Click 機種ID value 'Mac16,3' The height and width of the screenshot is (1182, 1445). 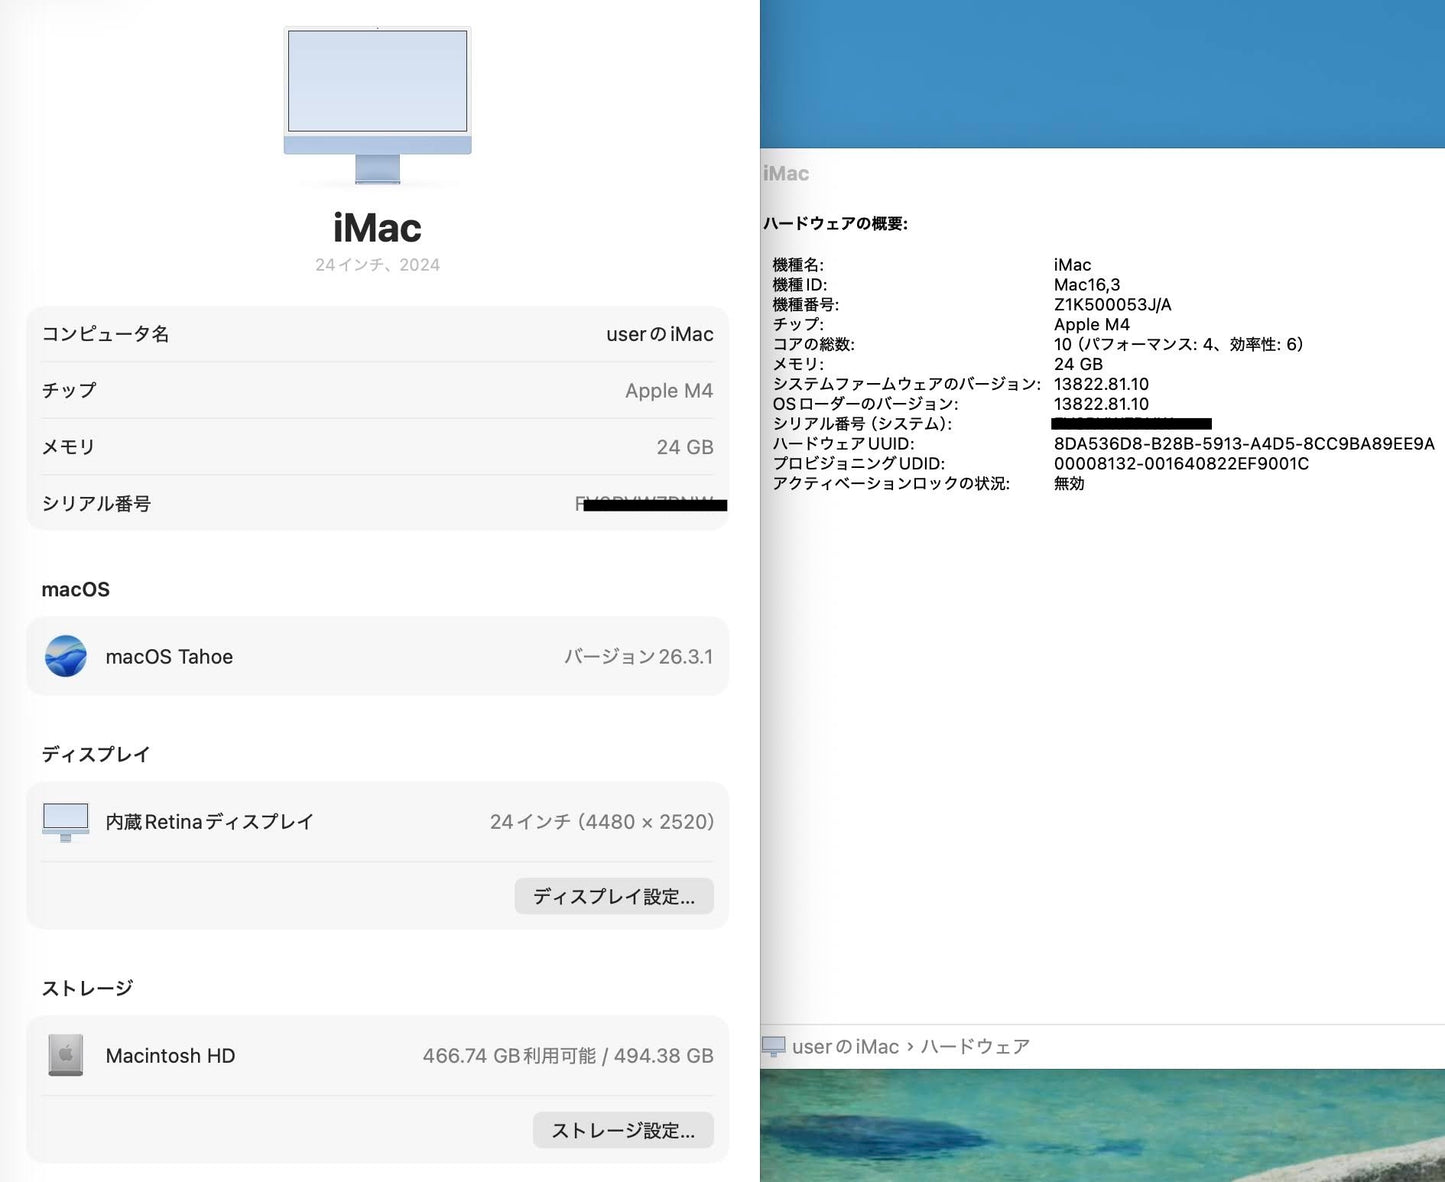(x=1087, y=285)
